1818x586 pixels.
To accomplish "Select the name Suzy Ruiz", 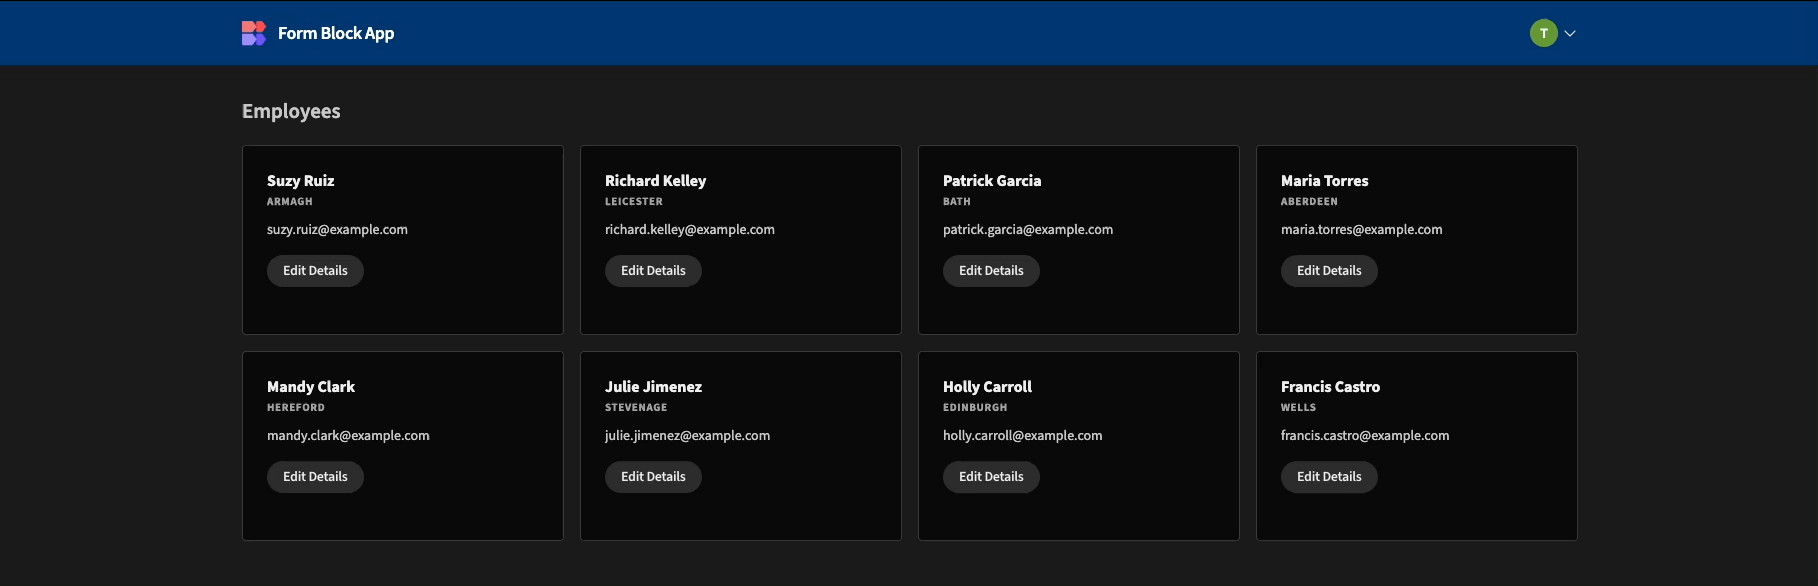I will [300, 181].
